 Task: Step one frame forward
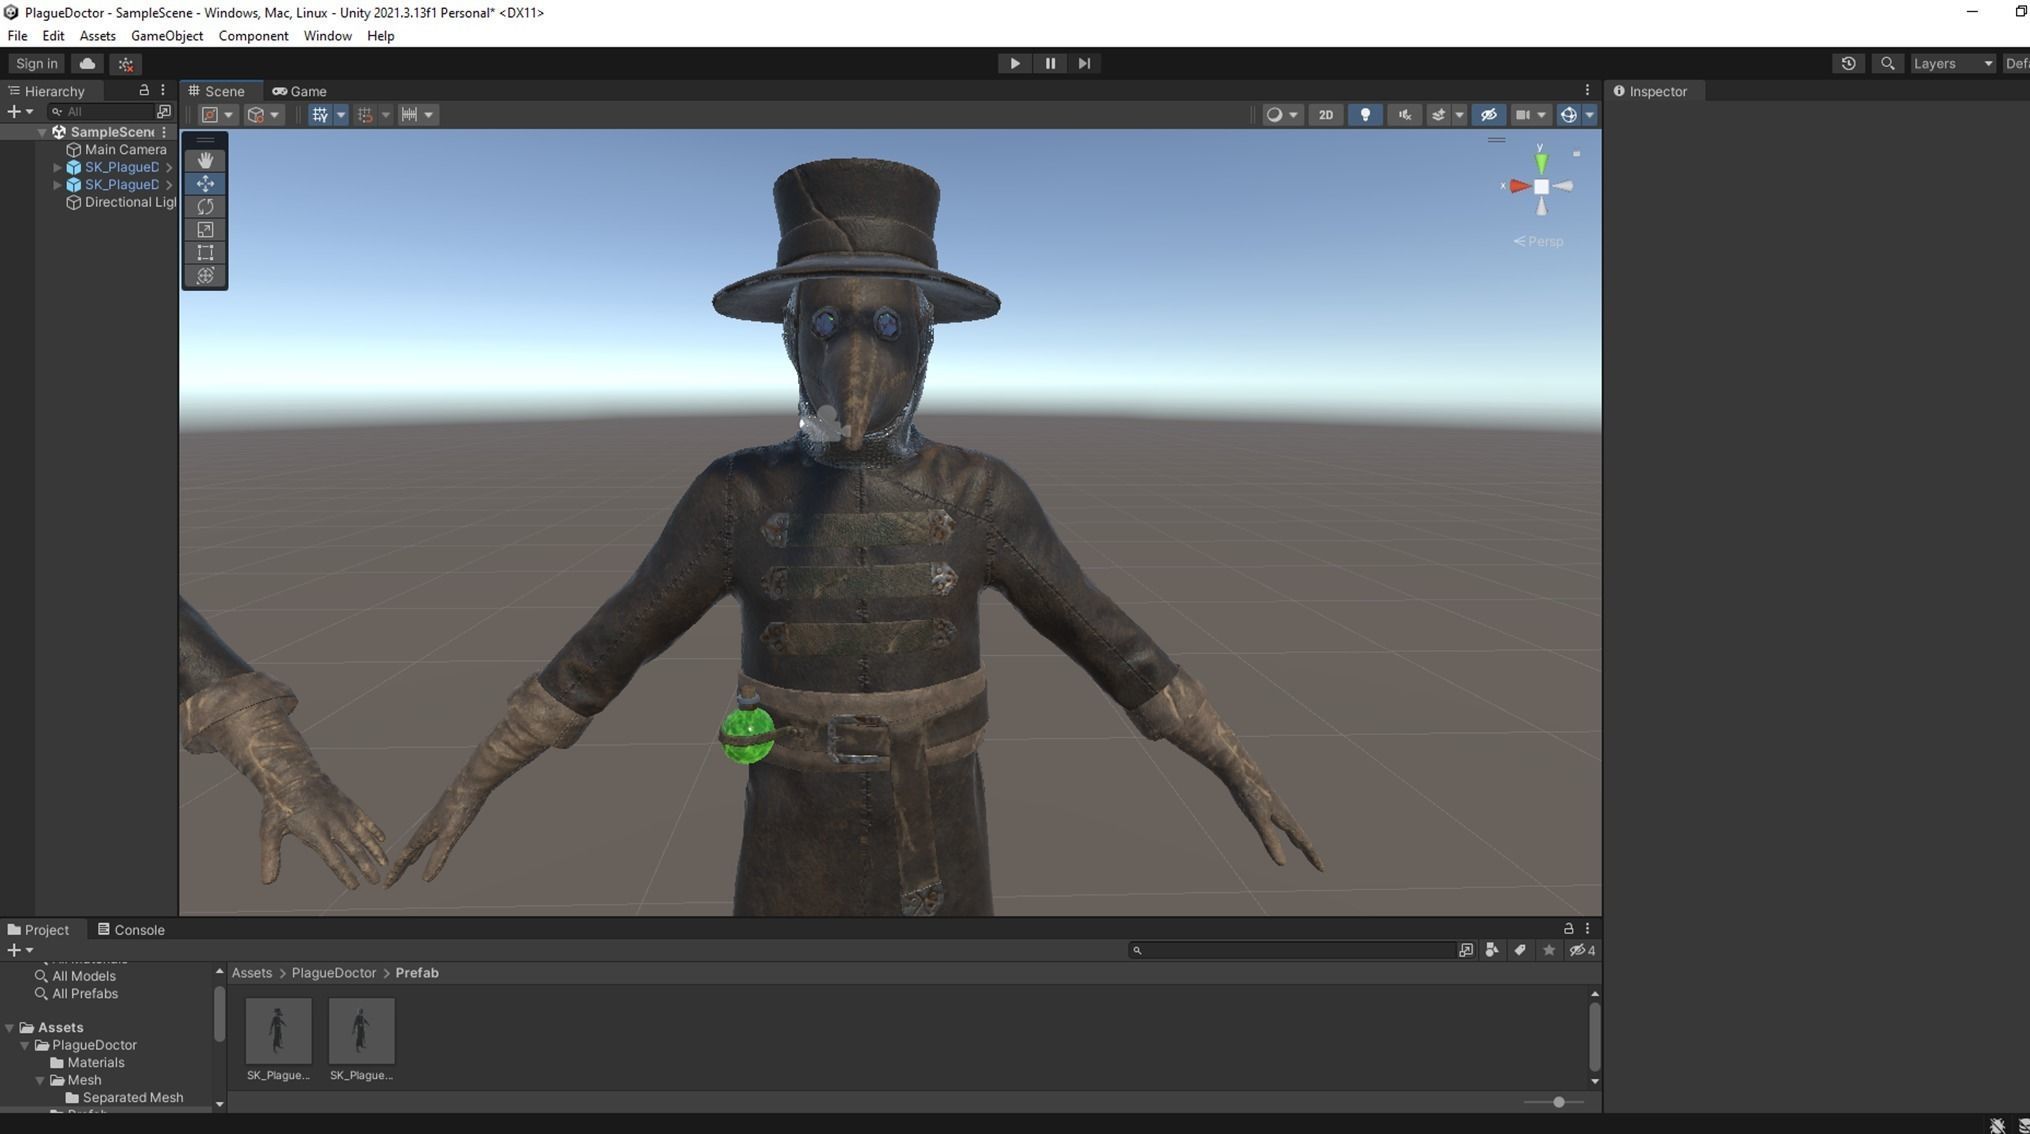click(1084, 63)
